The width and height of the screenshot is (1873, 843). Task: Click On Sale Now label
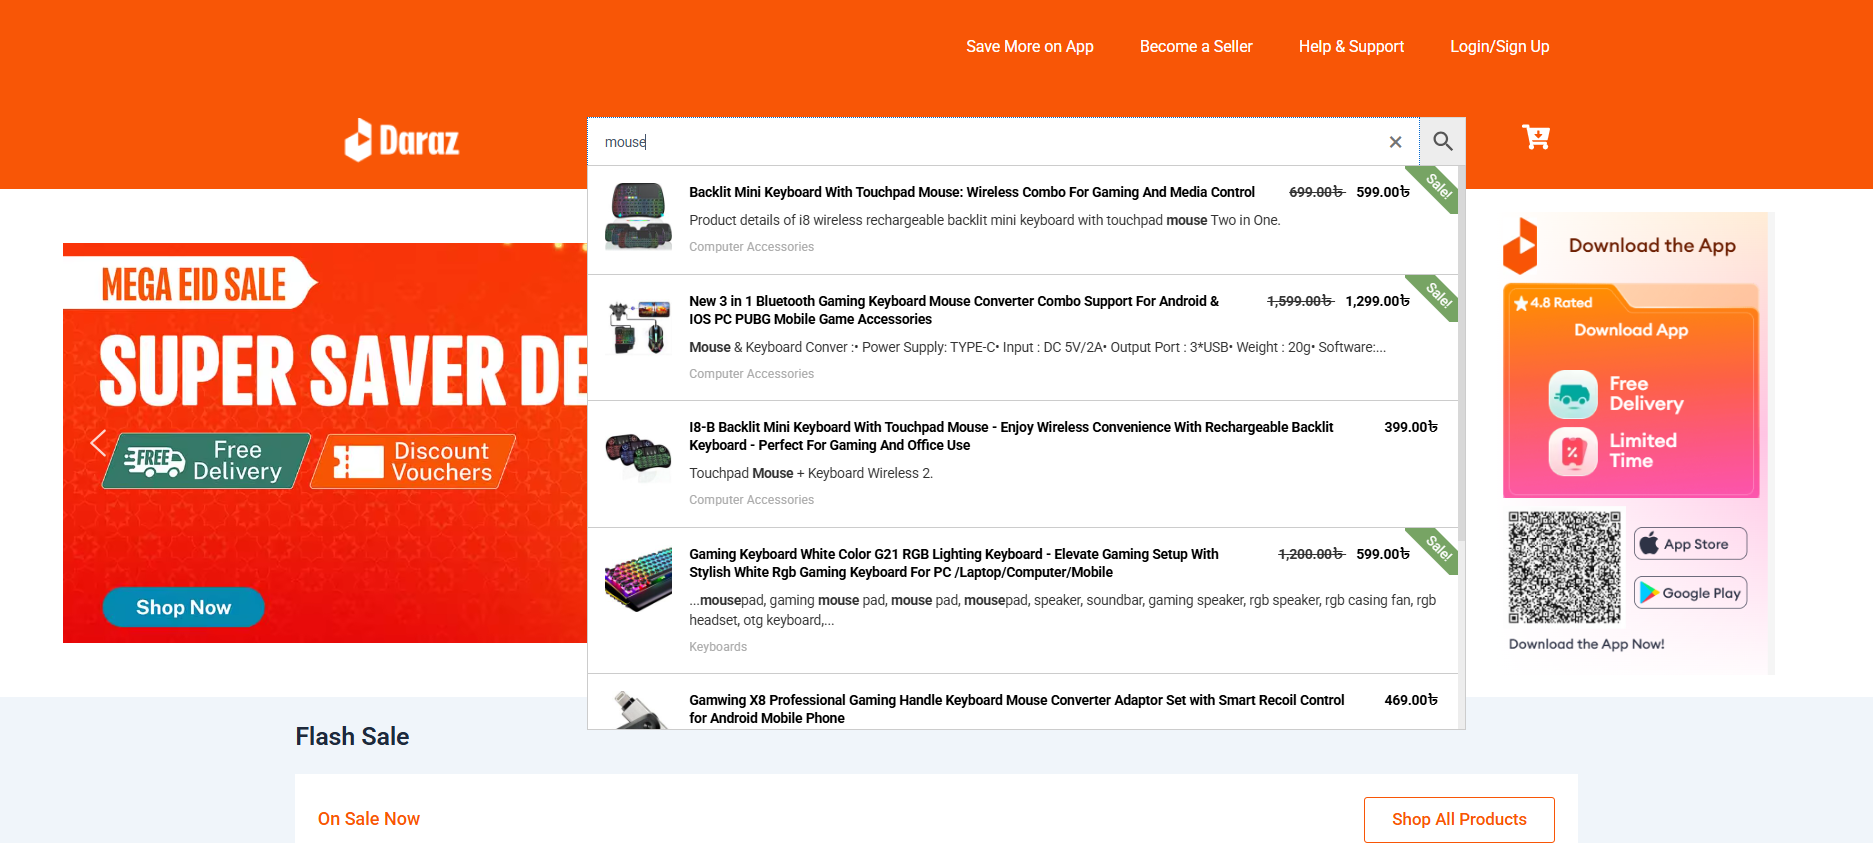369,819
